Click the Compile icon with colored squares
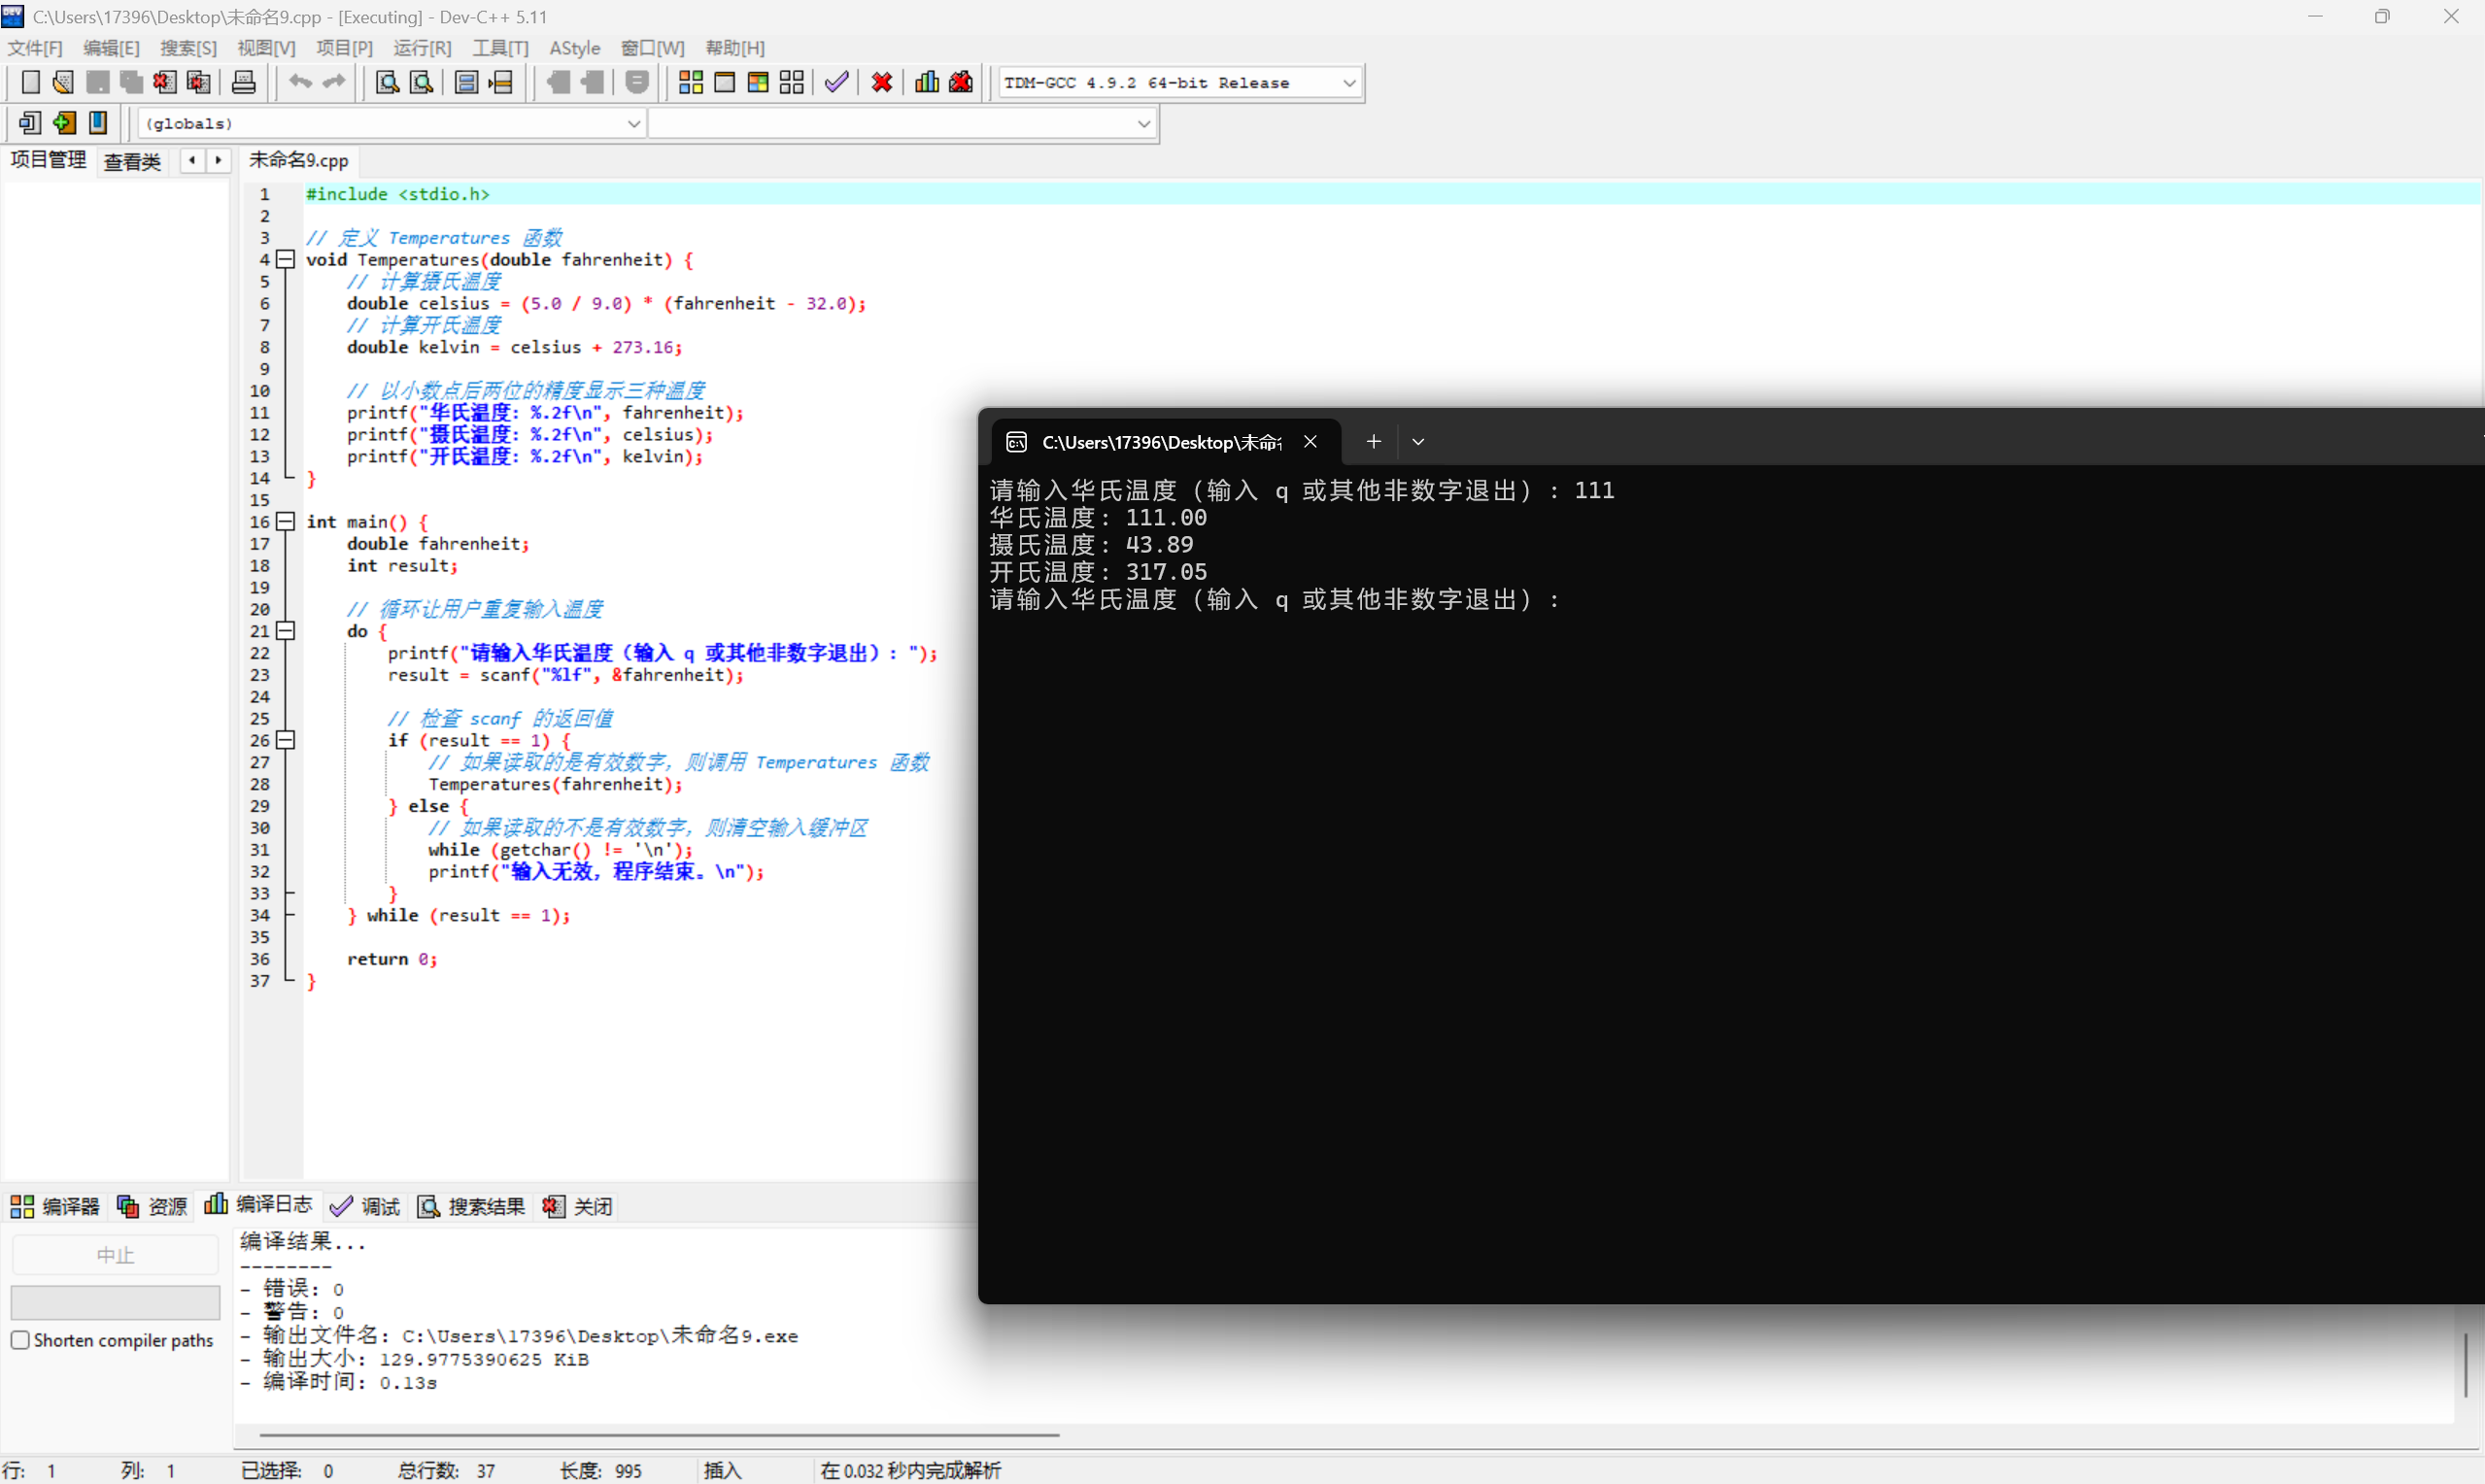Viewport: 2485px width, 1484px height. [690, 82]
